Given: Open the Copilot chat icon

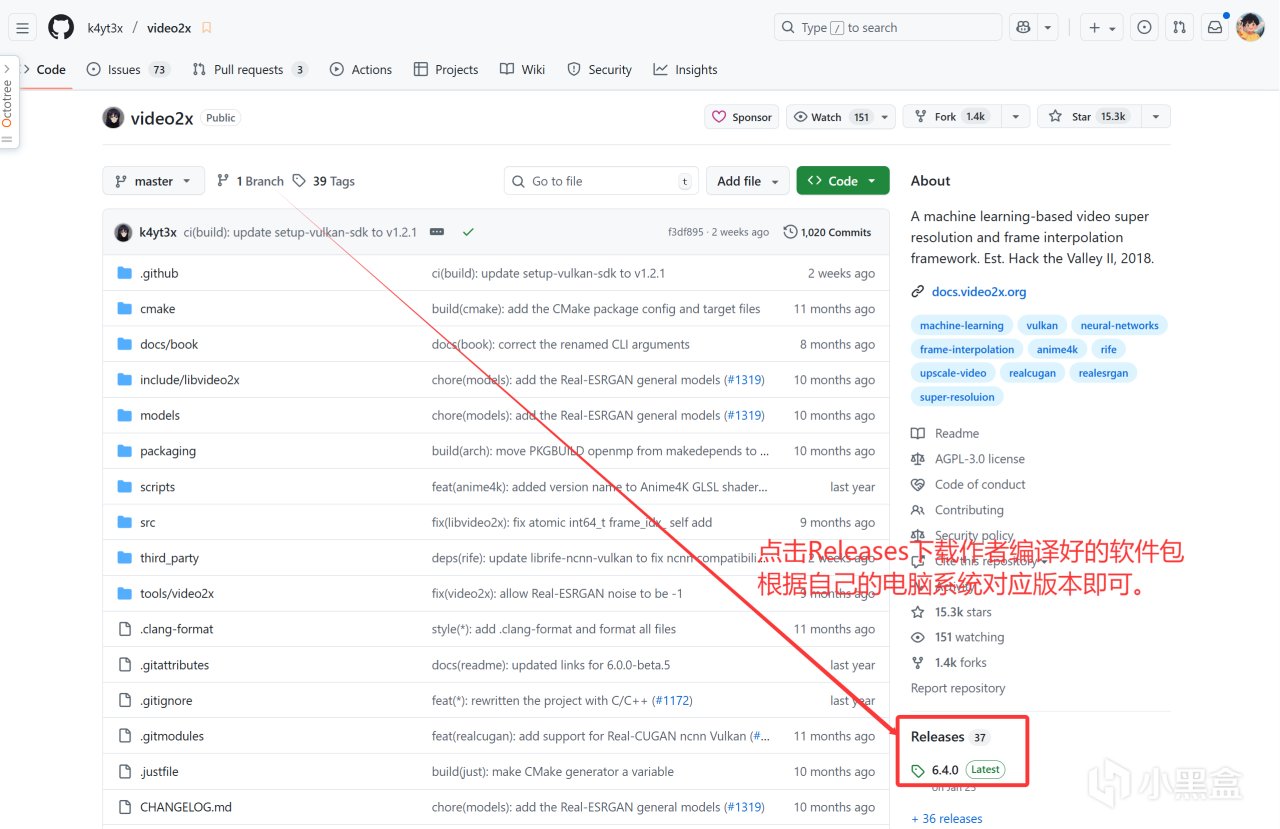Looking at the screenshot, I should 1023,28.
